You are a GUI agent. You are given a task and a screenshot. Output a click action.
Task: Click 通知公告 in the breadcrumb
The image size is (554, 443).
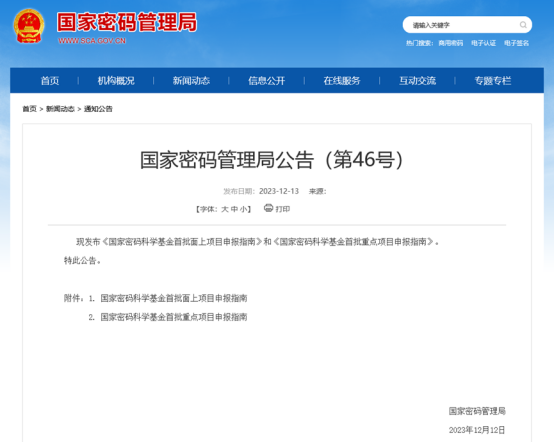pos(98,109)
